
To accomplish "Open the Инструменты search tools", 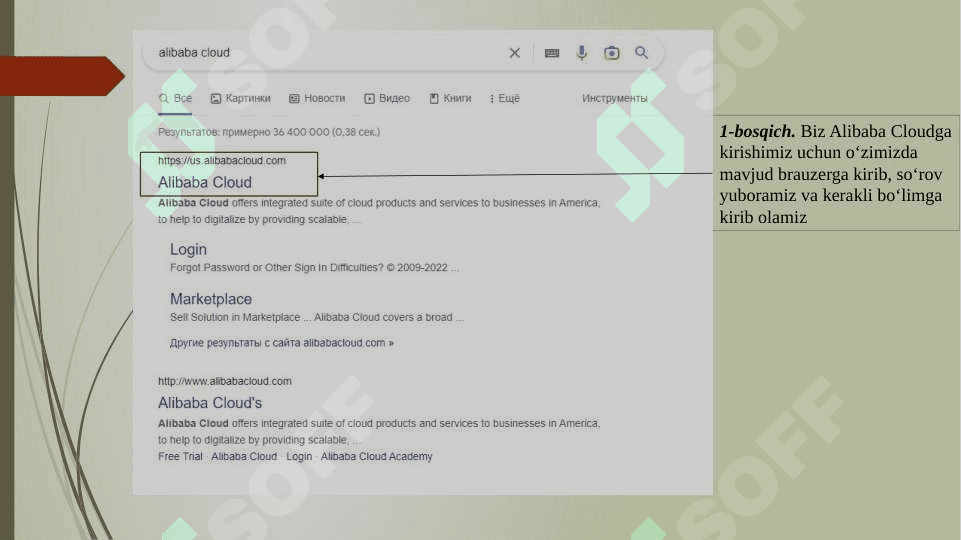I will click(614, 99).
